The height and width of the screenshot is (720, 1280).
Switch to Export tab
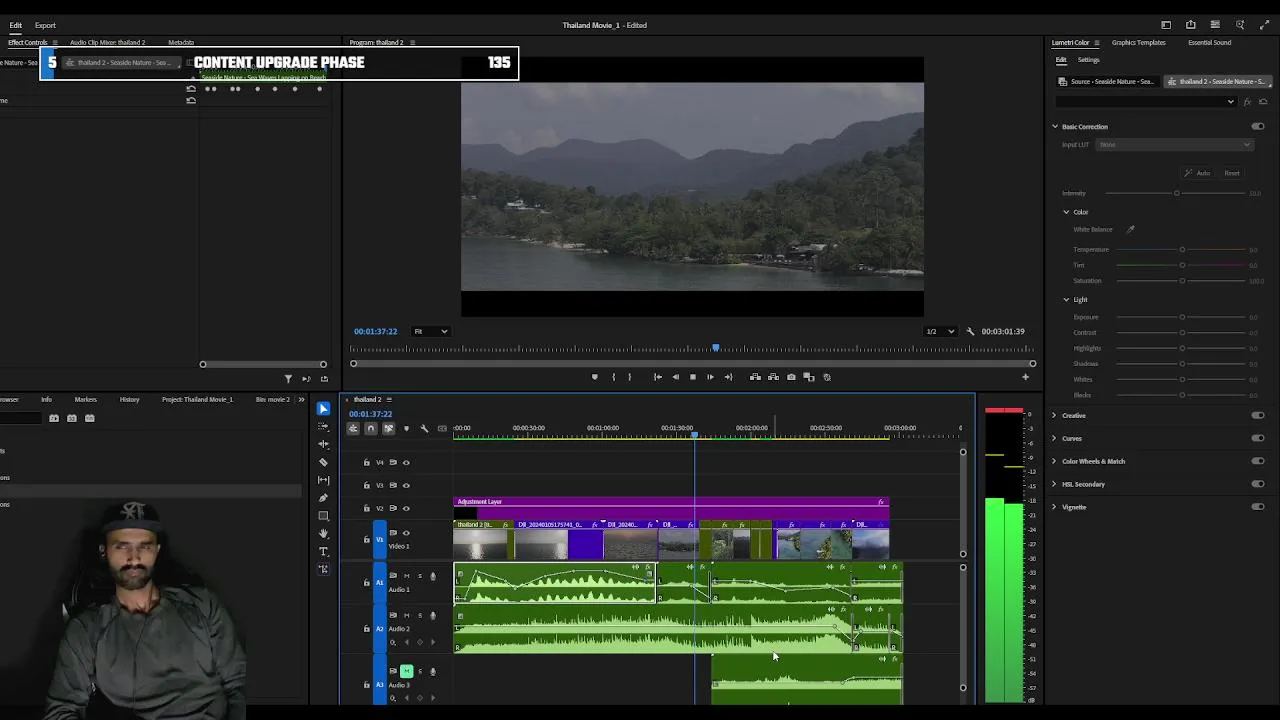(x=45, y=25)
